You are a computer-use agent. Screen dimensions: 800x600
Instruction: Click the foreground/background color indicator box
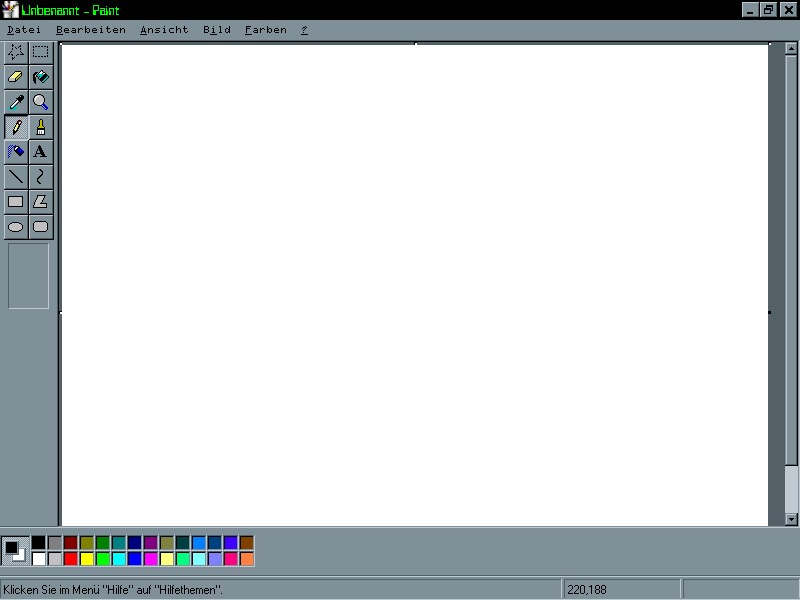[x=15, y=551]
